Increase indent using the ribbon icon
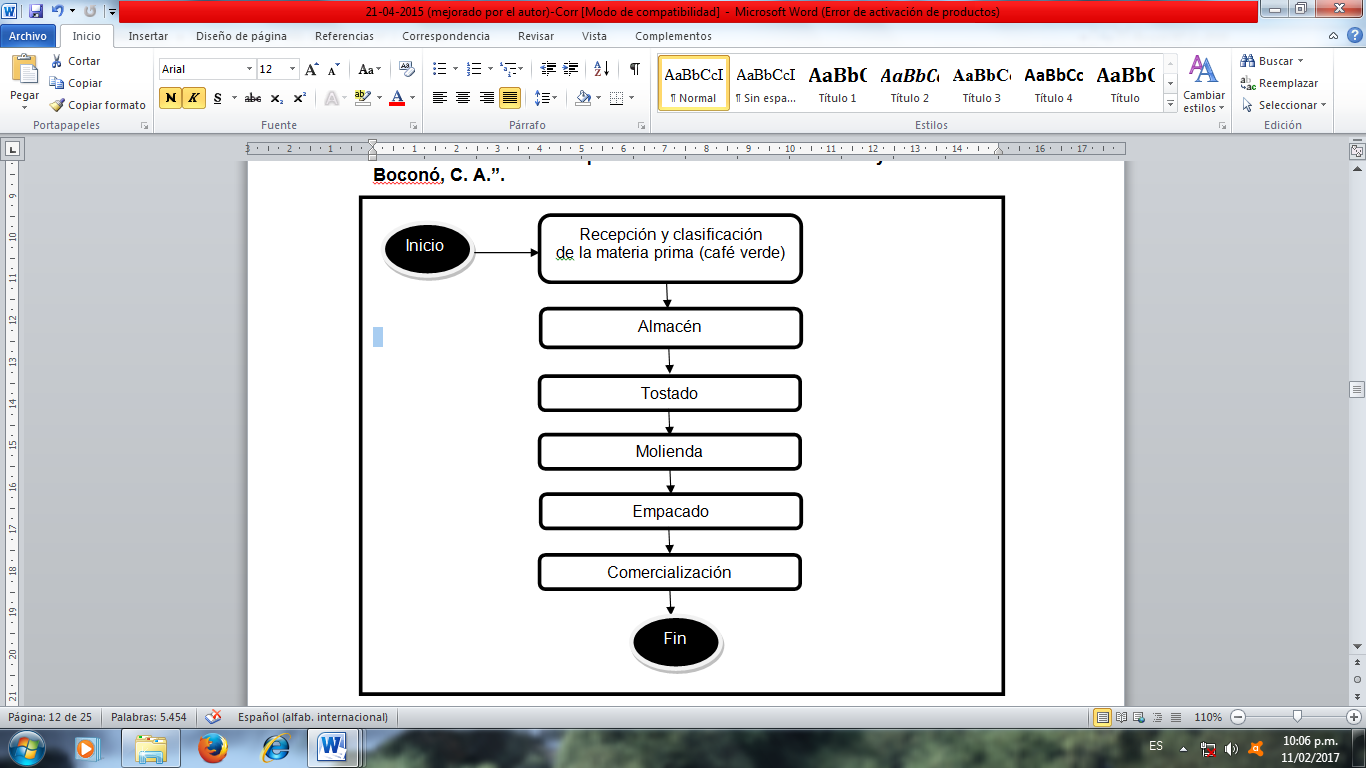This screenshot has width=1366, height=768. coord(571,69)
